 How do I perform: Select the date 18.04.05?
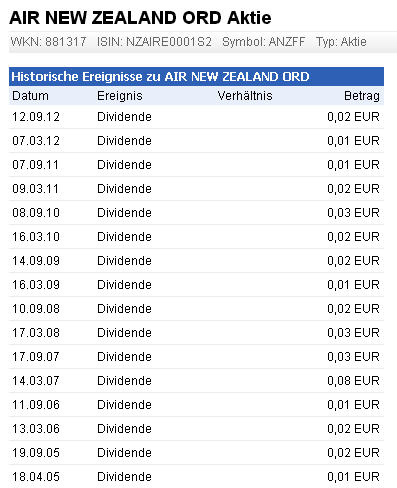tap(36, 477)
